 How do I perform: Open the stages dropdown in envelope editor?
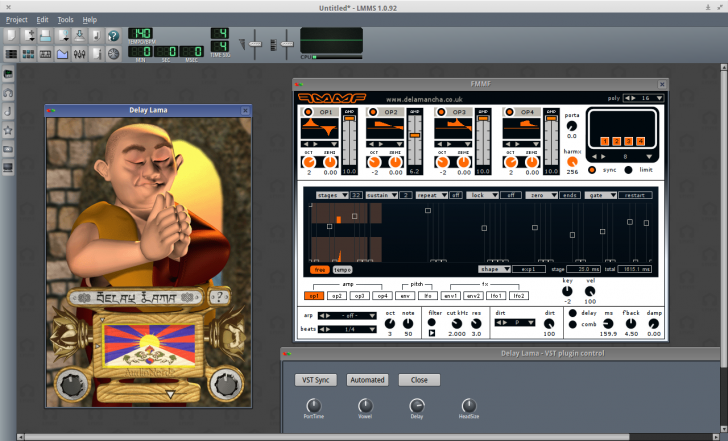[332, 195]
